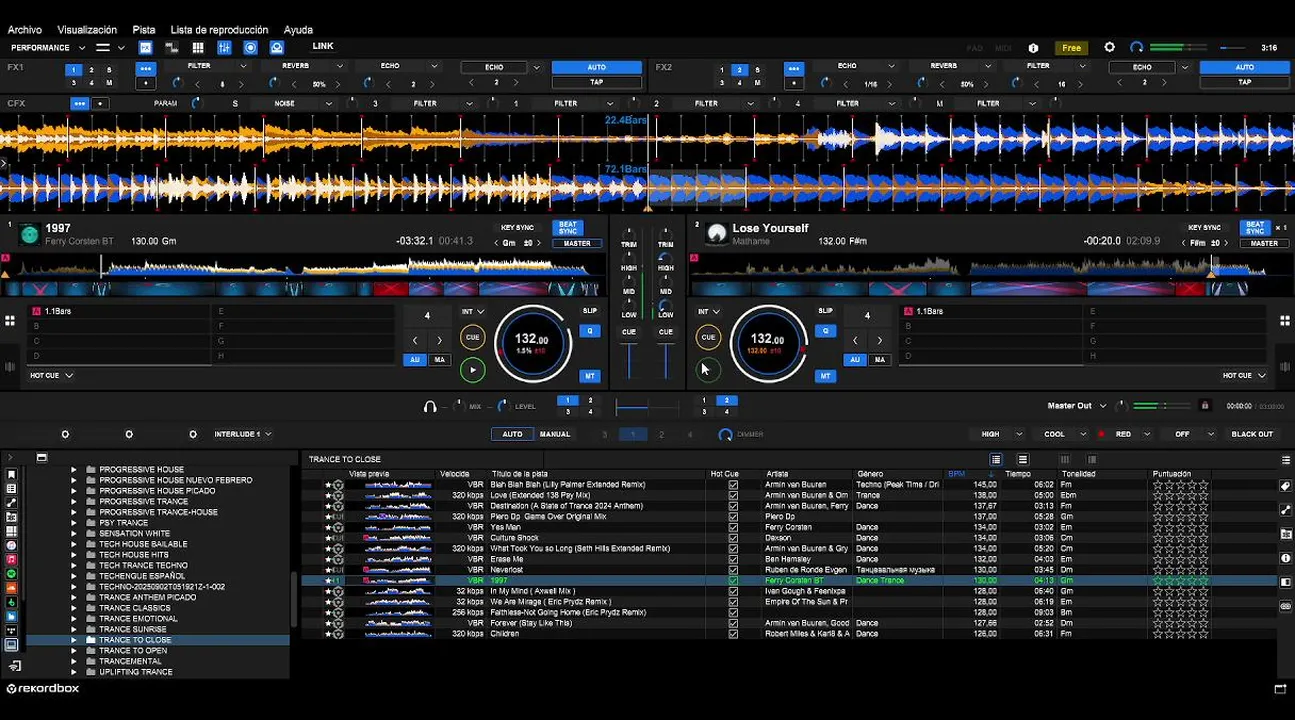Click the device sync icon at sidebar bottom
The image size is (1295, 720).
point(14,666)
